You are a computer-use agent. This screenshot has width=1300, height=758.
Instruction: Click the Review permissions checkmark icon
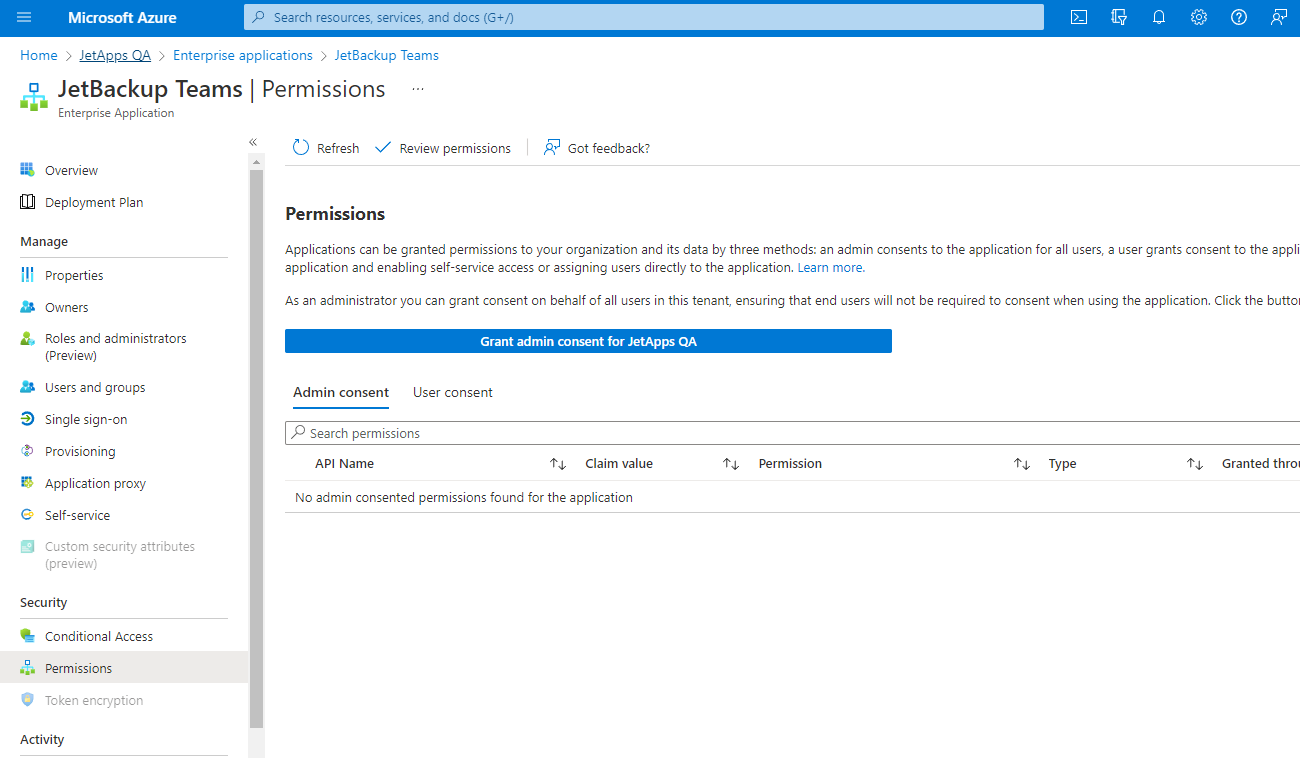coord(383,148)
